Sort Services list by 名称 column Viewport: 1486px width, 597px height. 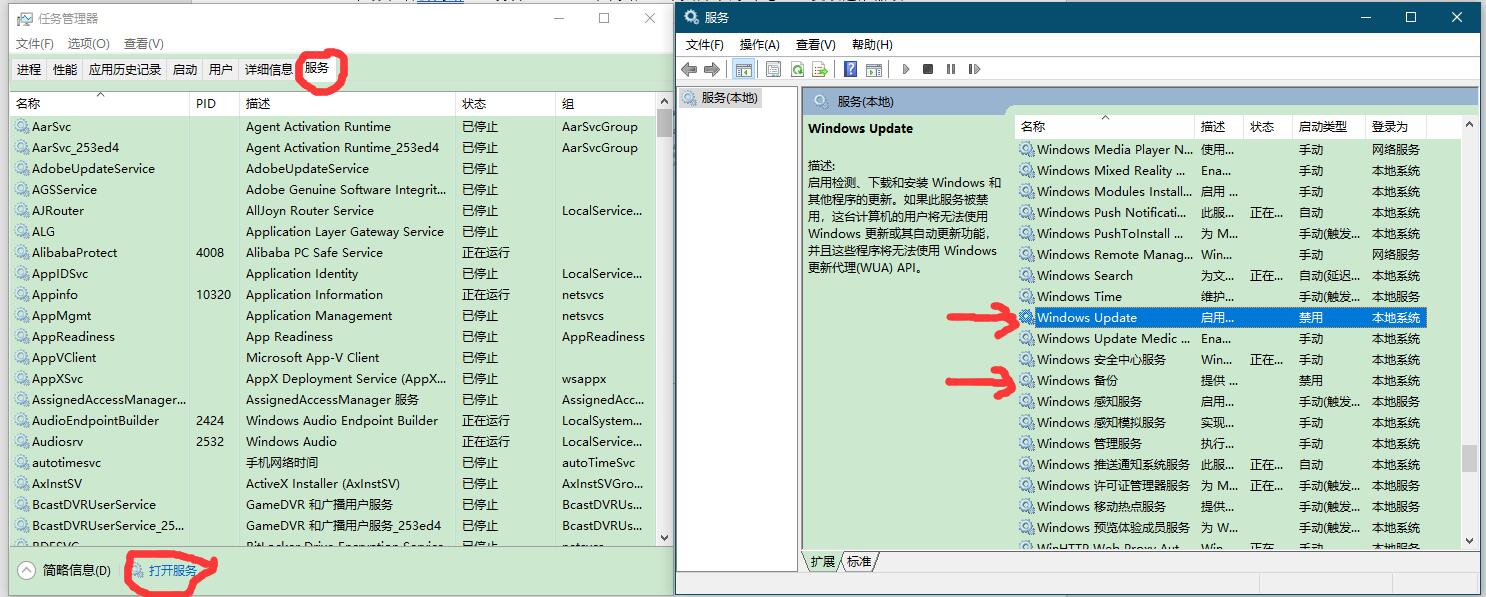coord(1104,127)
